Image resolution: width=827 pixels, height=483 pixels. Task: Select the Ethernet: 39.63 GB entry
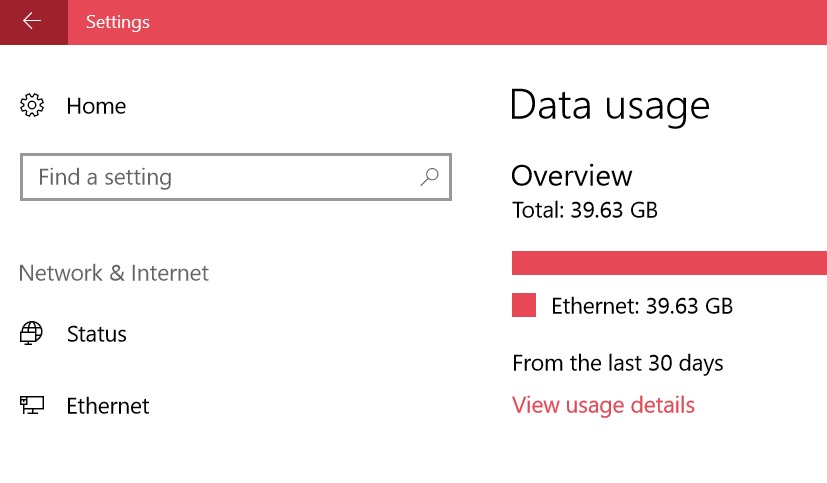coord(642,306)
